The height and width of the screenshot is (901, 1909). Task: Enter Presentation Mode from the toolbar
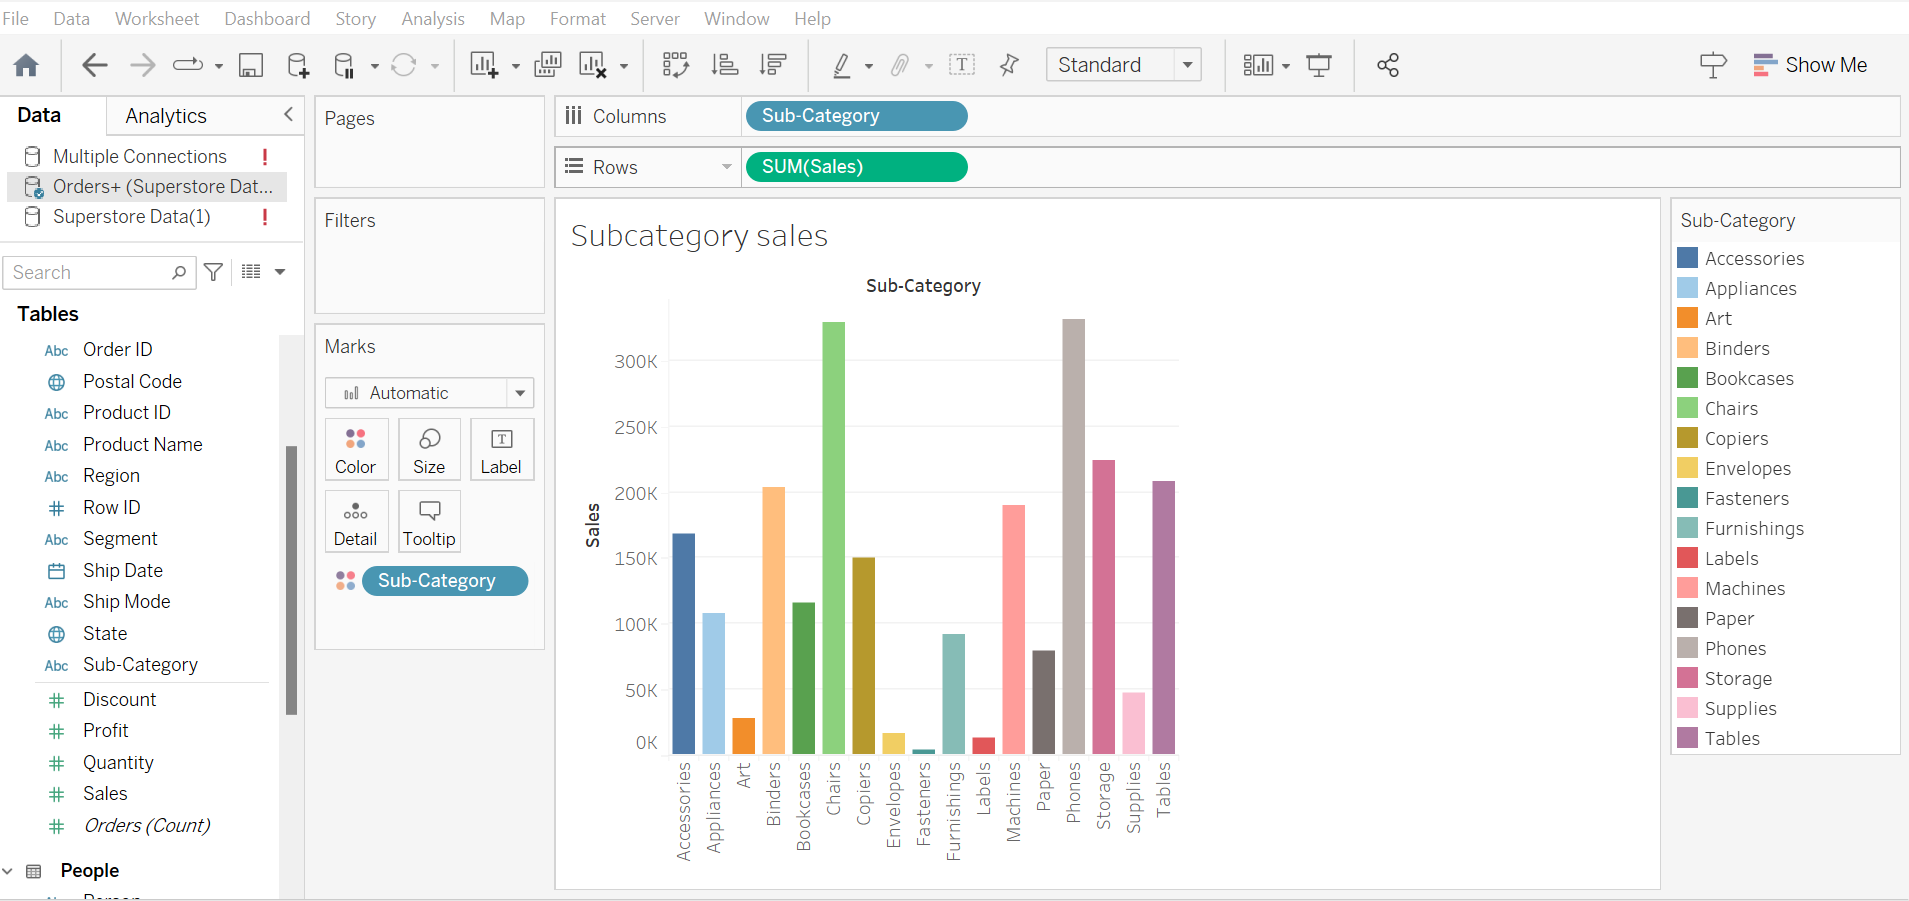[x=1320, y=65]
